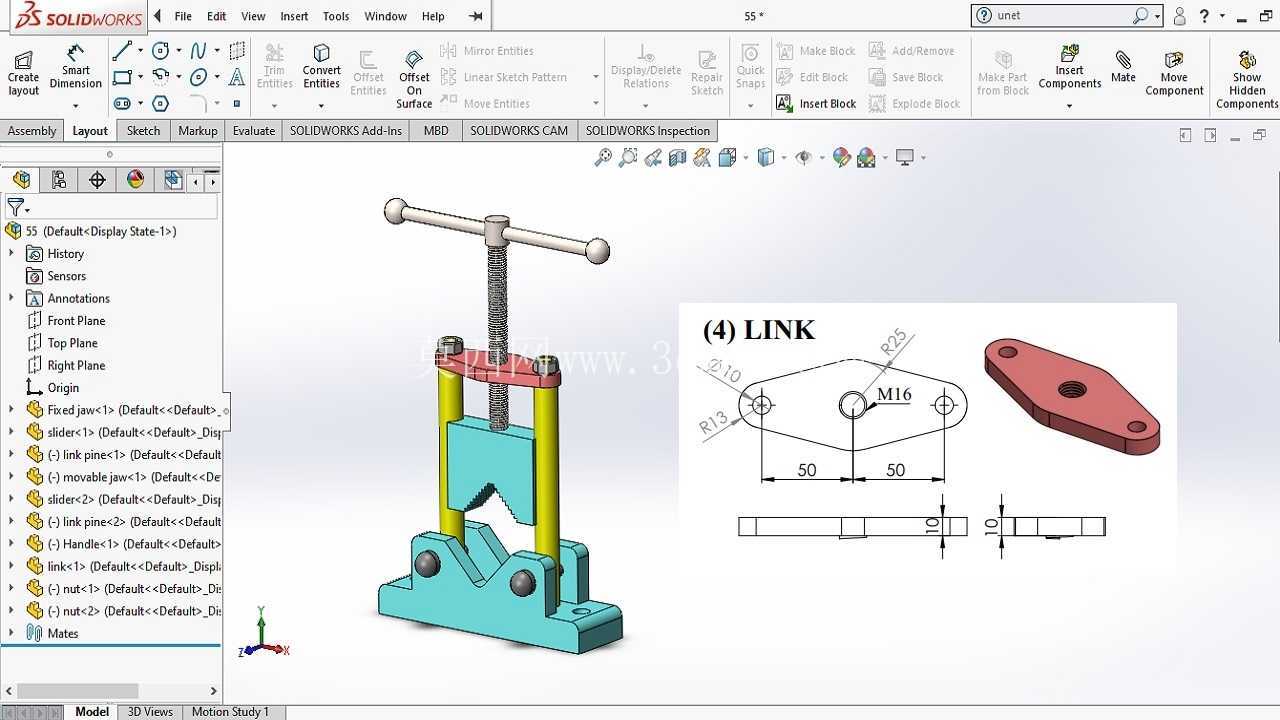Select the Top Plane item
Screen dimensions: 1280x720
[x=63, y=343]
